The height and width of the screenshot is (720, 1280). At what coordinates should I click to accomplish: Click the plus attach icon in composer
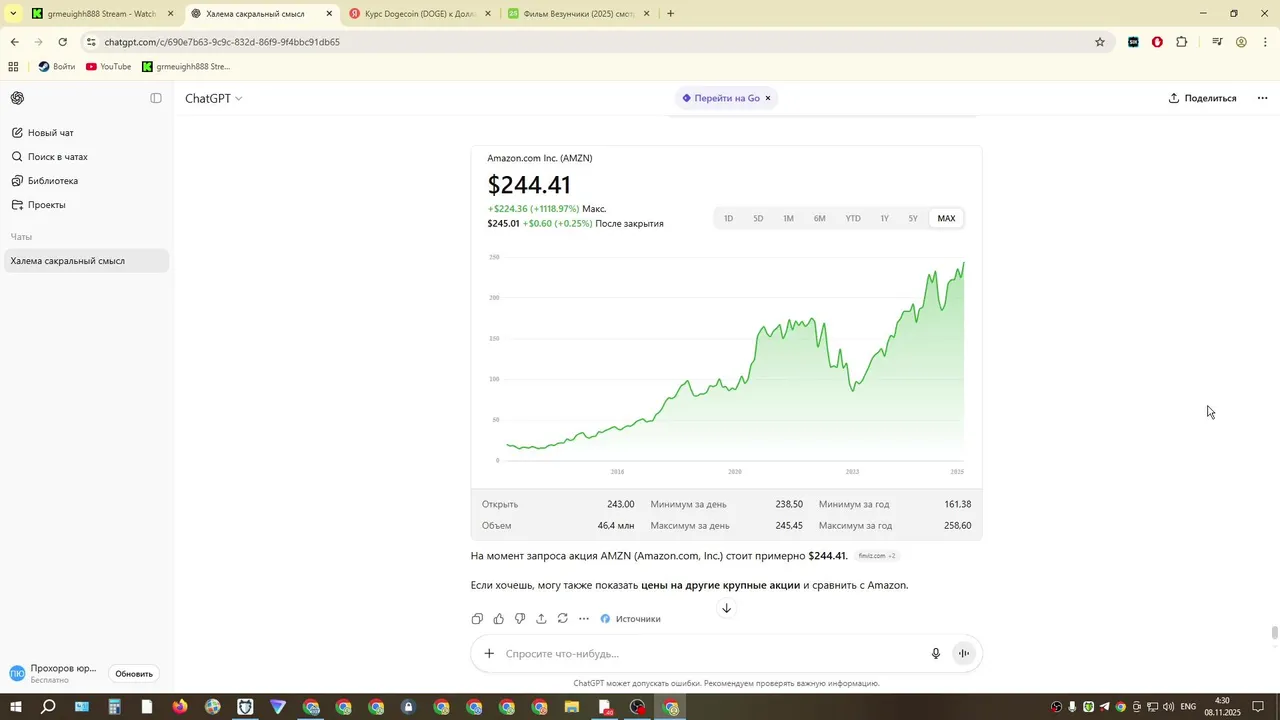click(x=489, y=654)
